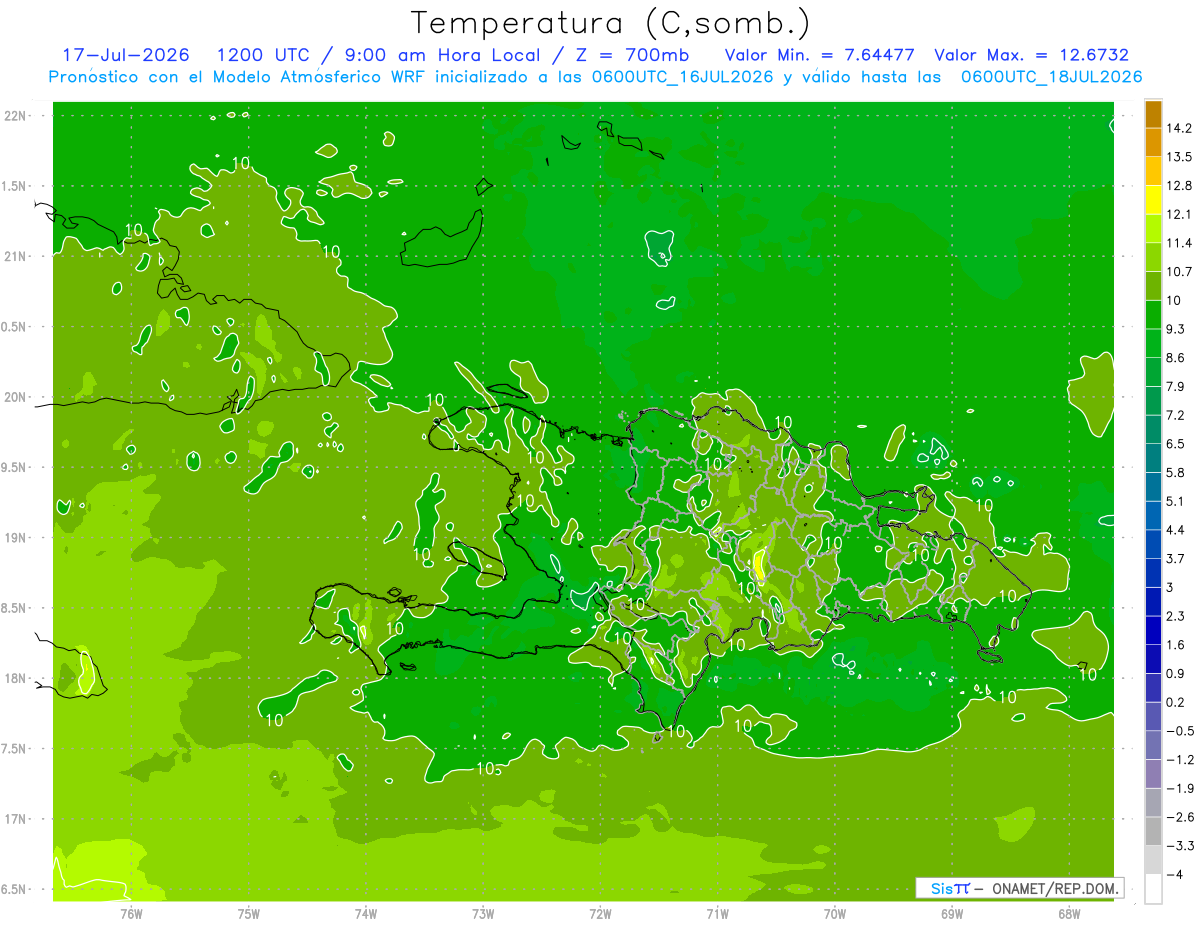
Task: Click the '71W' longitude label
Action: pos(717,914)
